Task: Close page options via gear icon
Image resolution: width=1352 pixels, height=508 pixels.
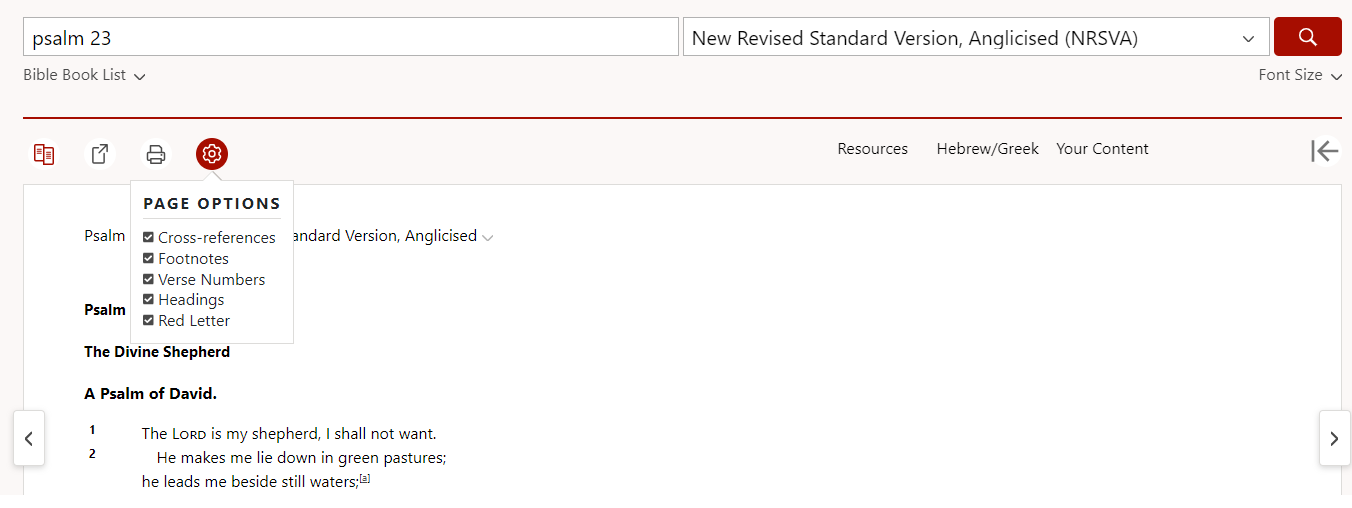Action: pos(212,154)
